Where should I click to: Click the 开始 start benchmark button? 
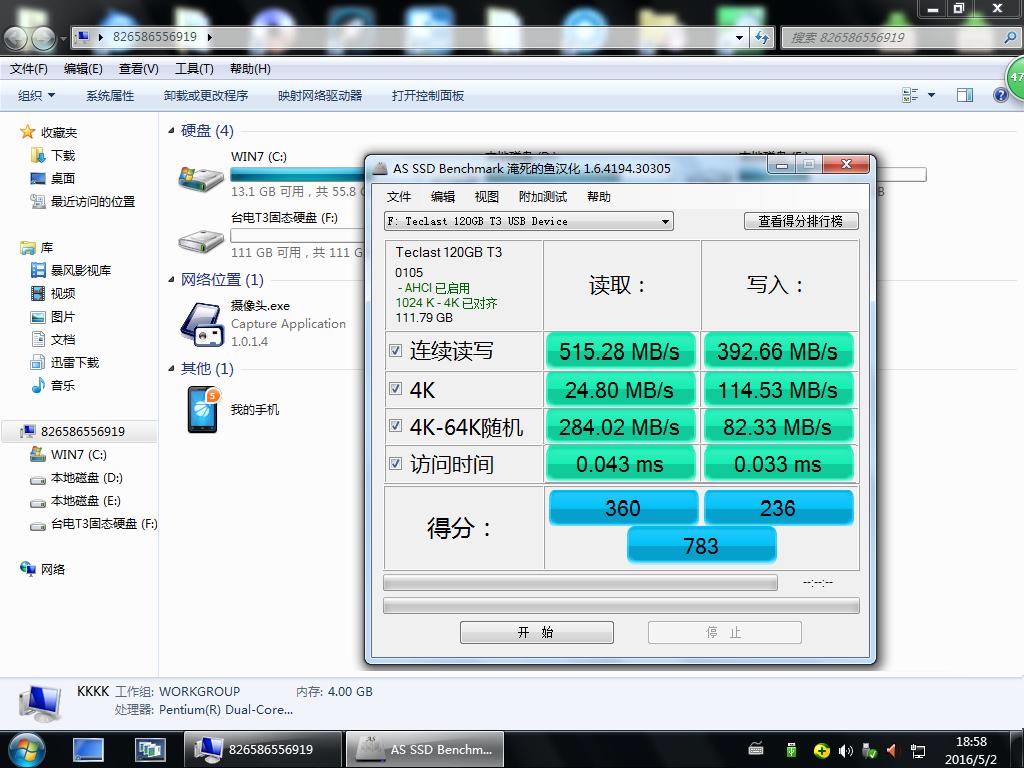coord(536,632)
